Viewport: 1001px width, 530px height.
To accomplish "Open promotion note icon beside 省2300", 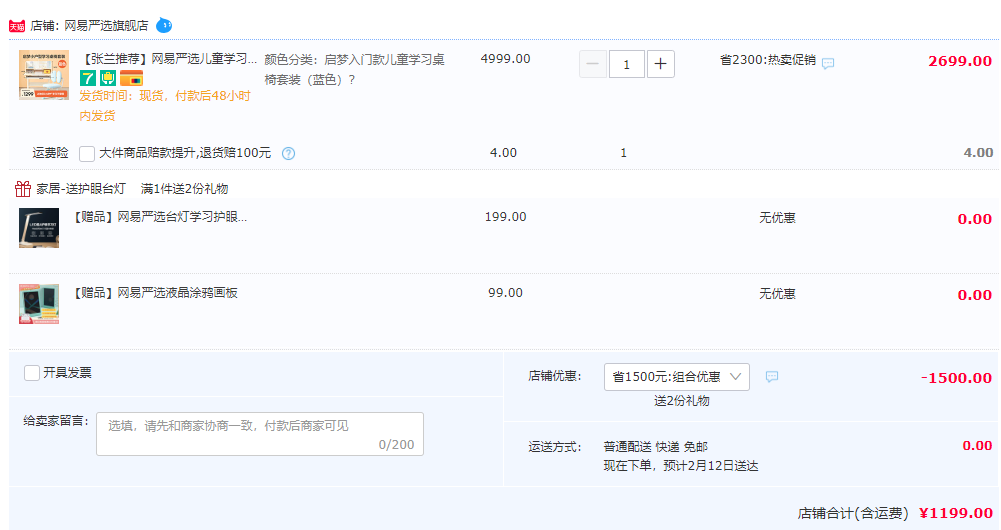I will pos(828,63).
